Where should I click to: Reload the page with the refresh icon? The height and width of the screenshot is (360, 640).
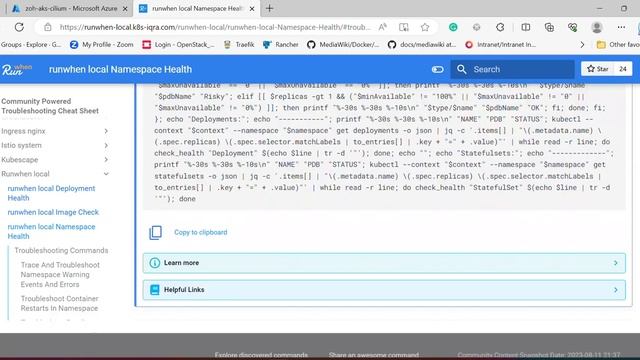19,27
